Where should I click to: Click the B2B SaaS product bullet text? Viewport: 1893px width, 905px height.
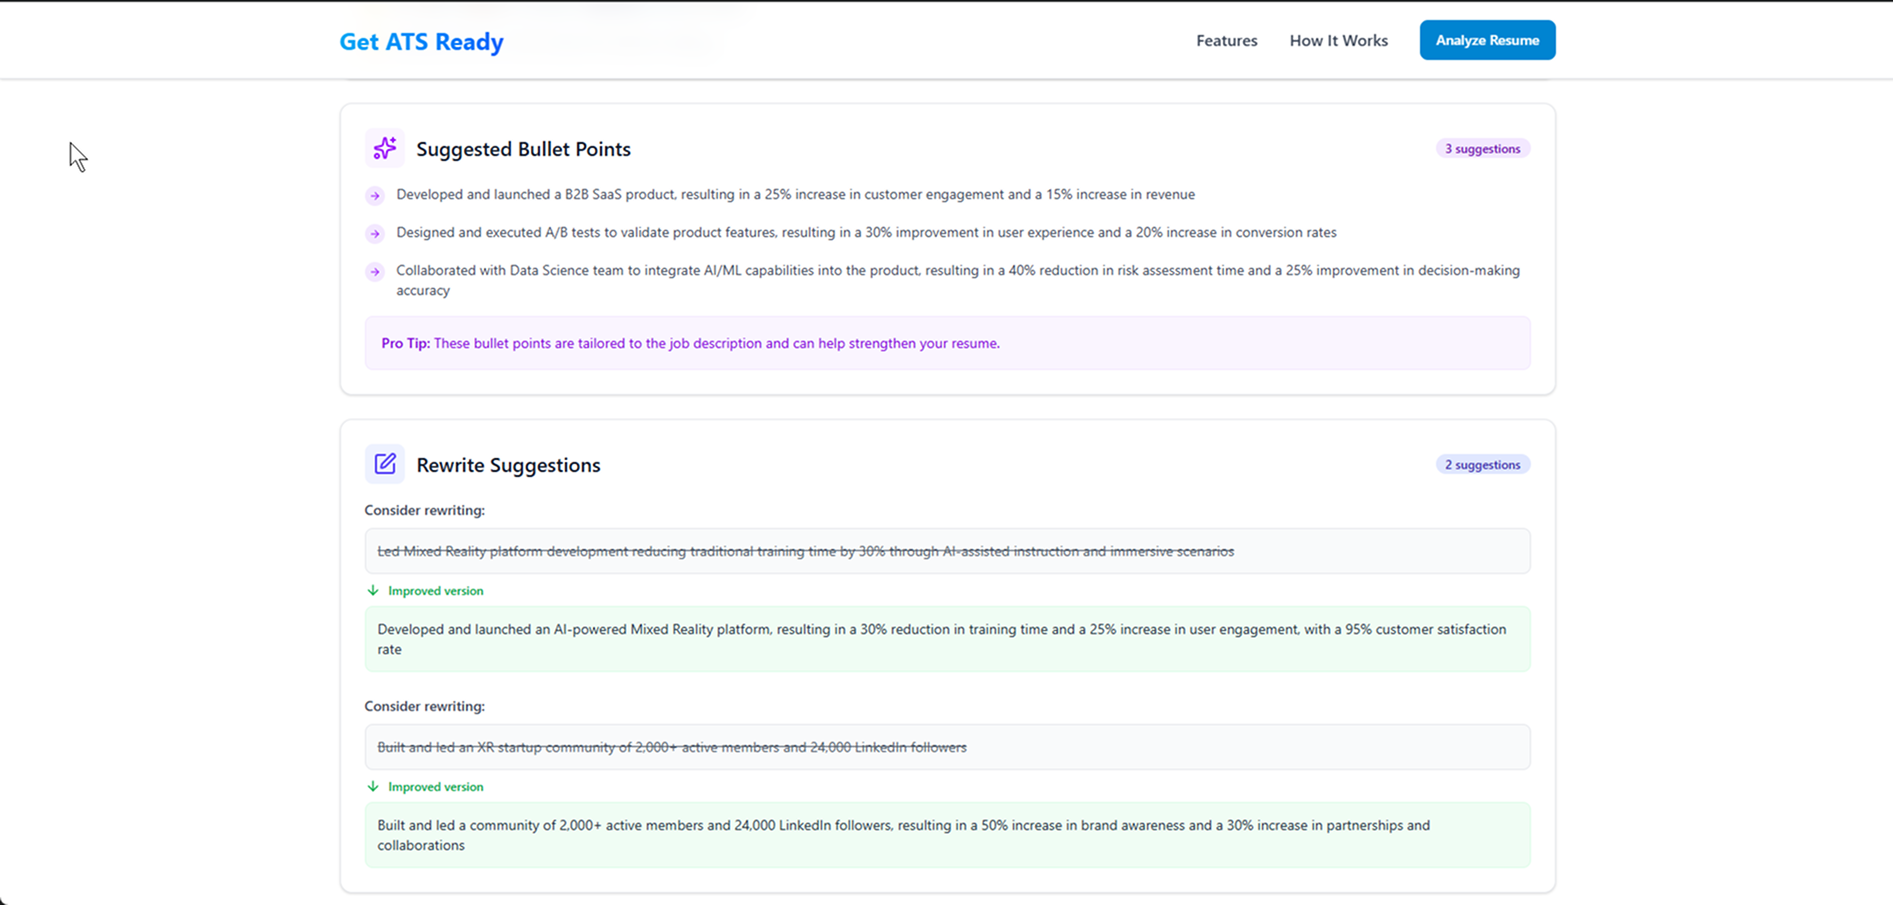[795, 194]
